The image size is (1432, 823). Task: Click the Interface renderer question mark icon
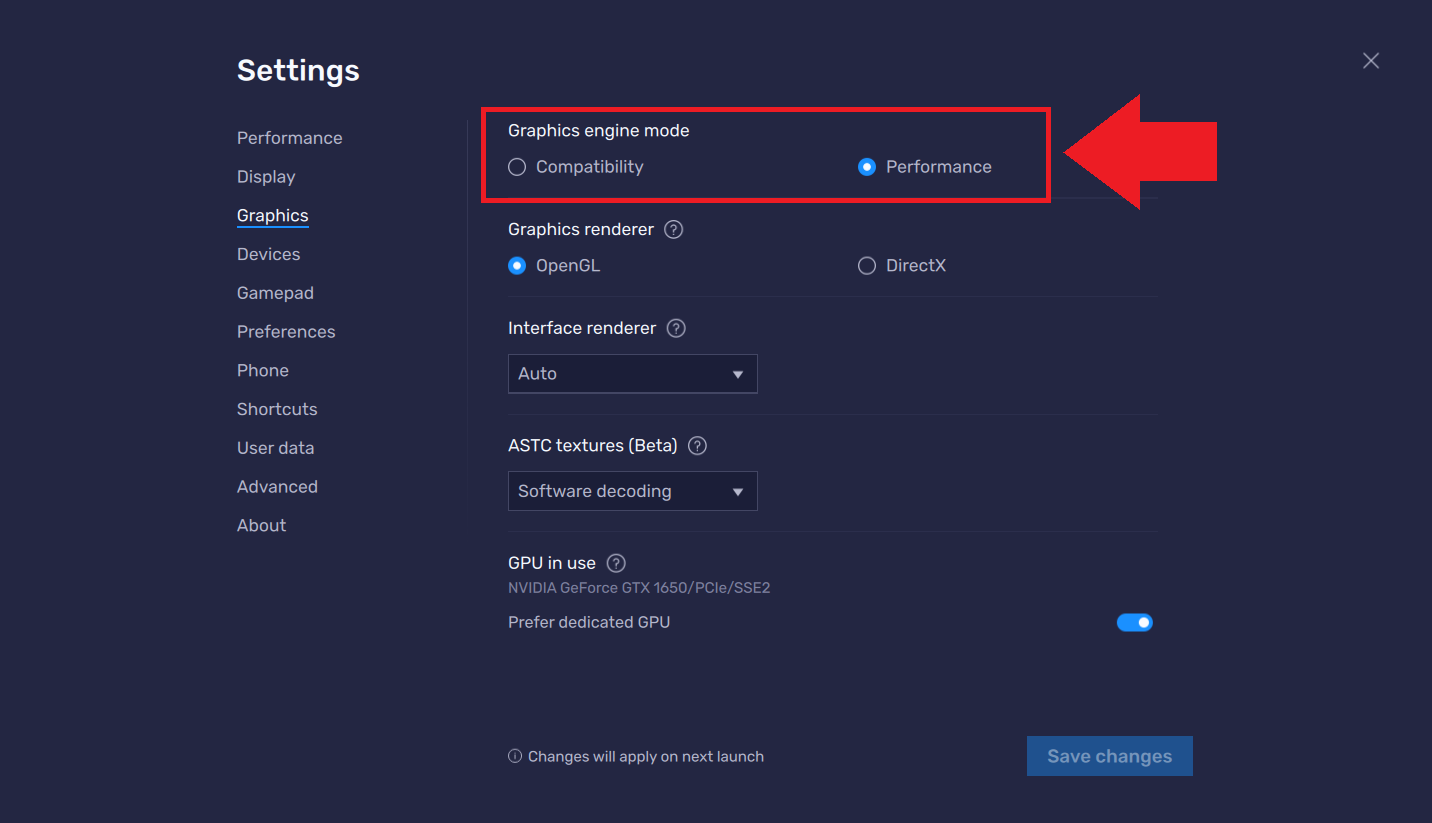point(675,328)
